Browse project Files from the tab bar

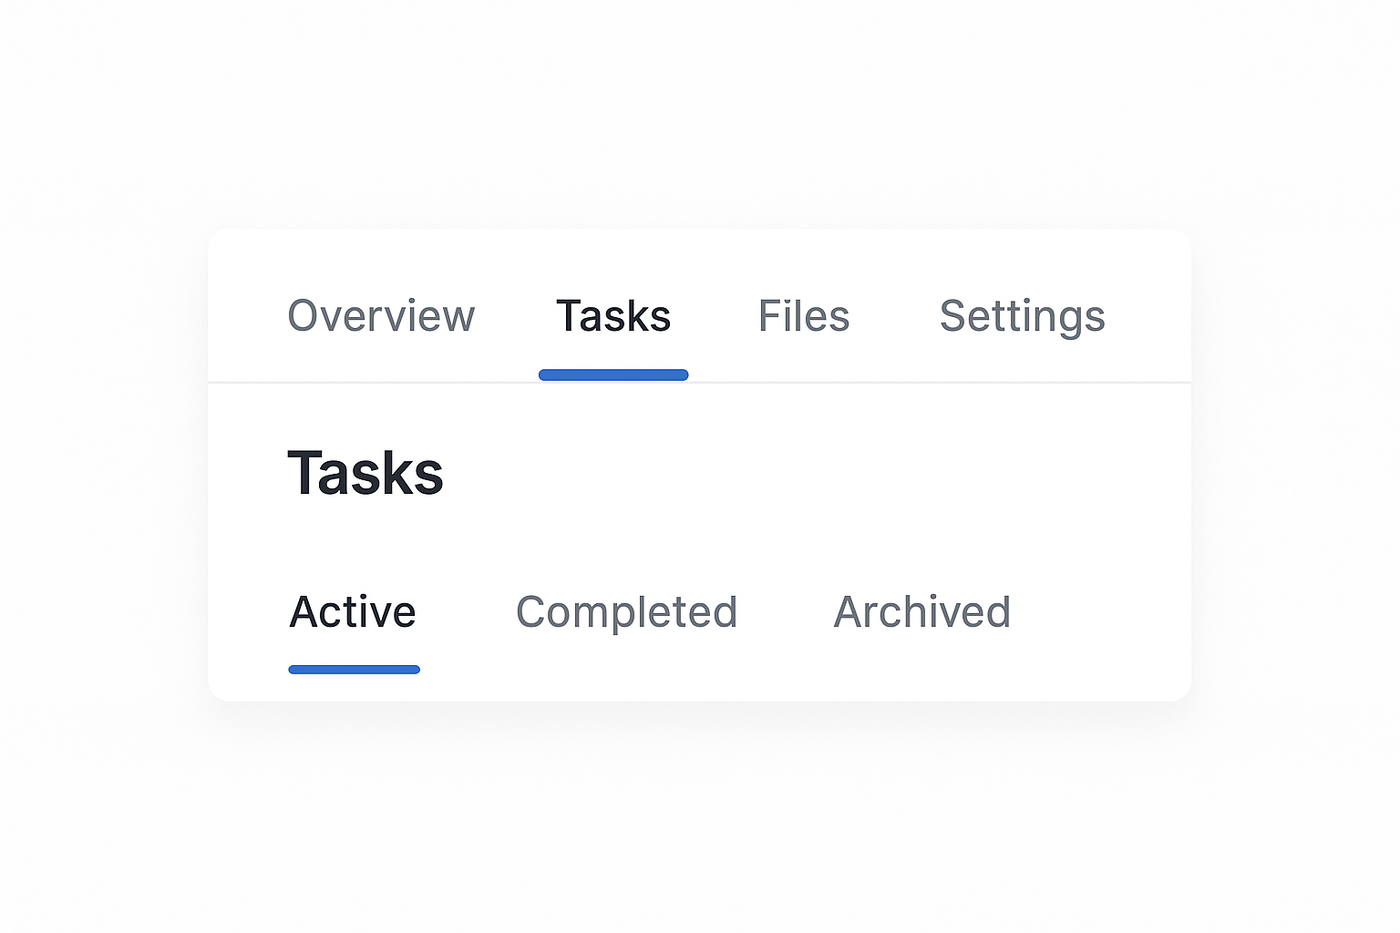coord(803,317)
